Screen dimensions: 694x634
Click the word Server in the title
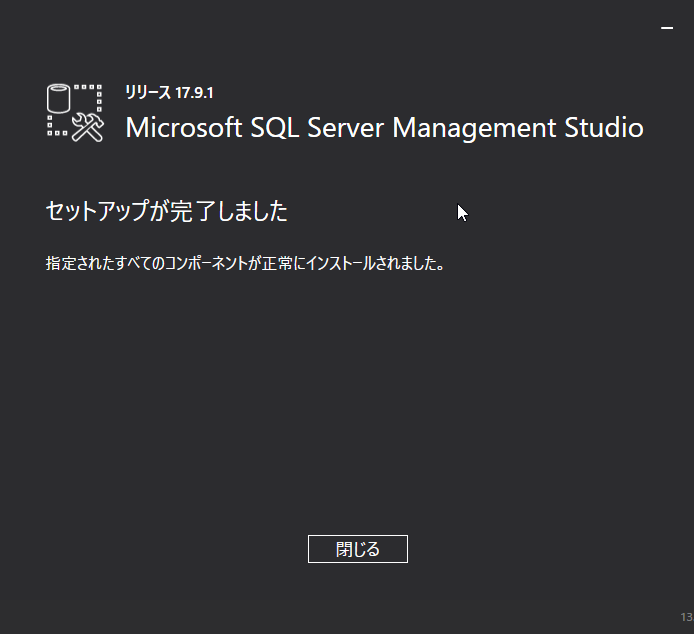coord(346,128)
